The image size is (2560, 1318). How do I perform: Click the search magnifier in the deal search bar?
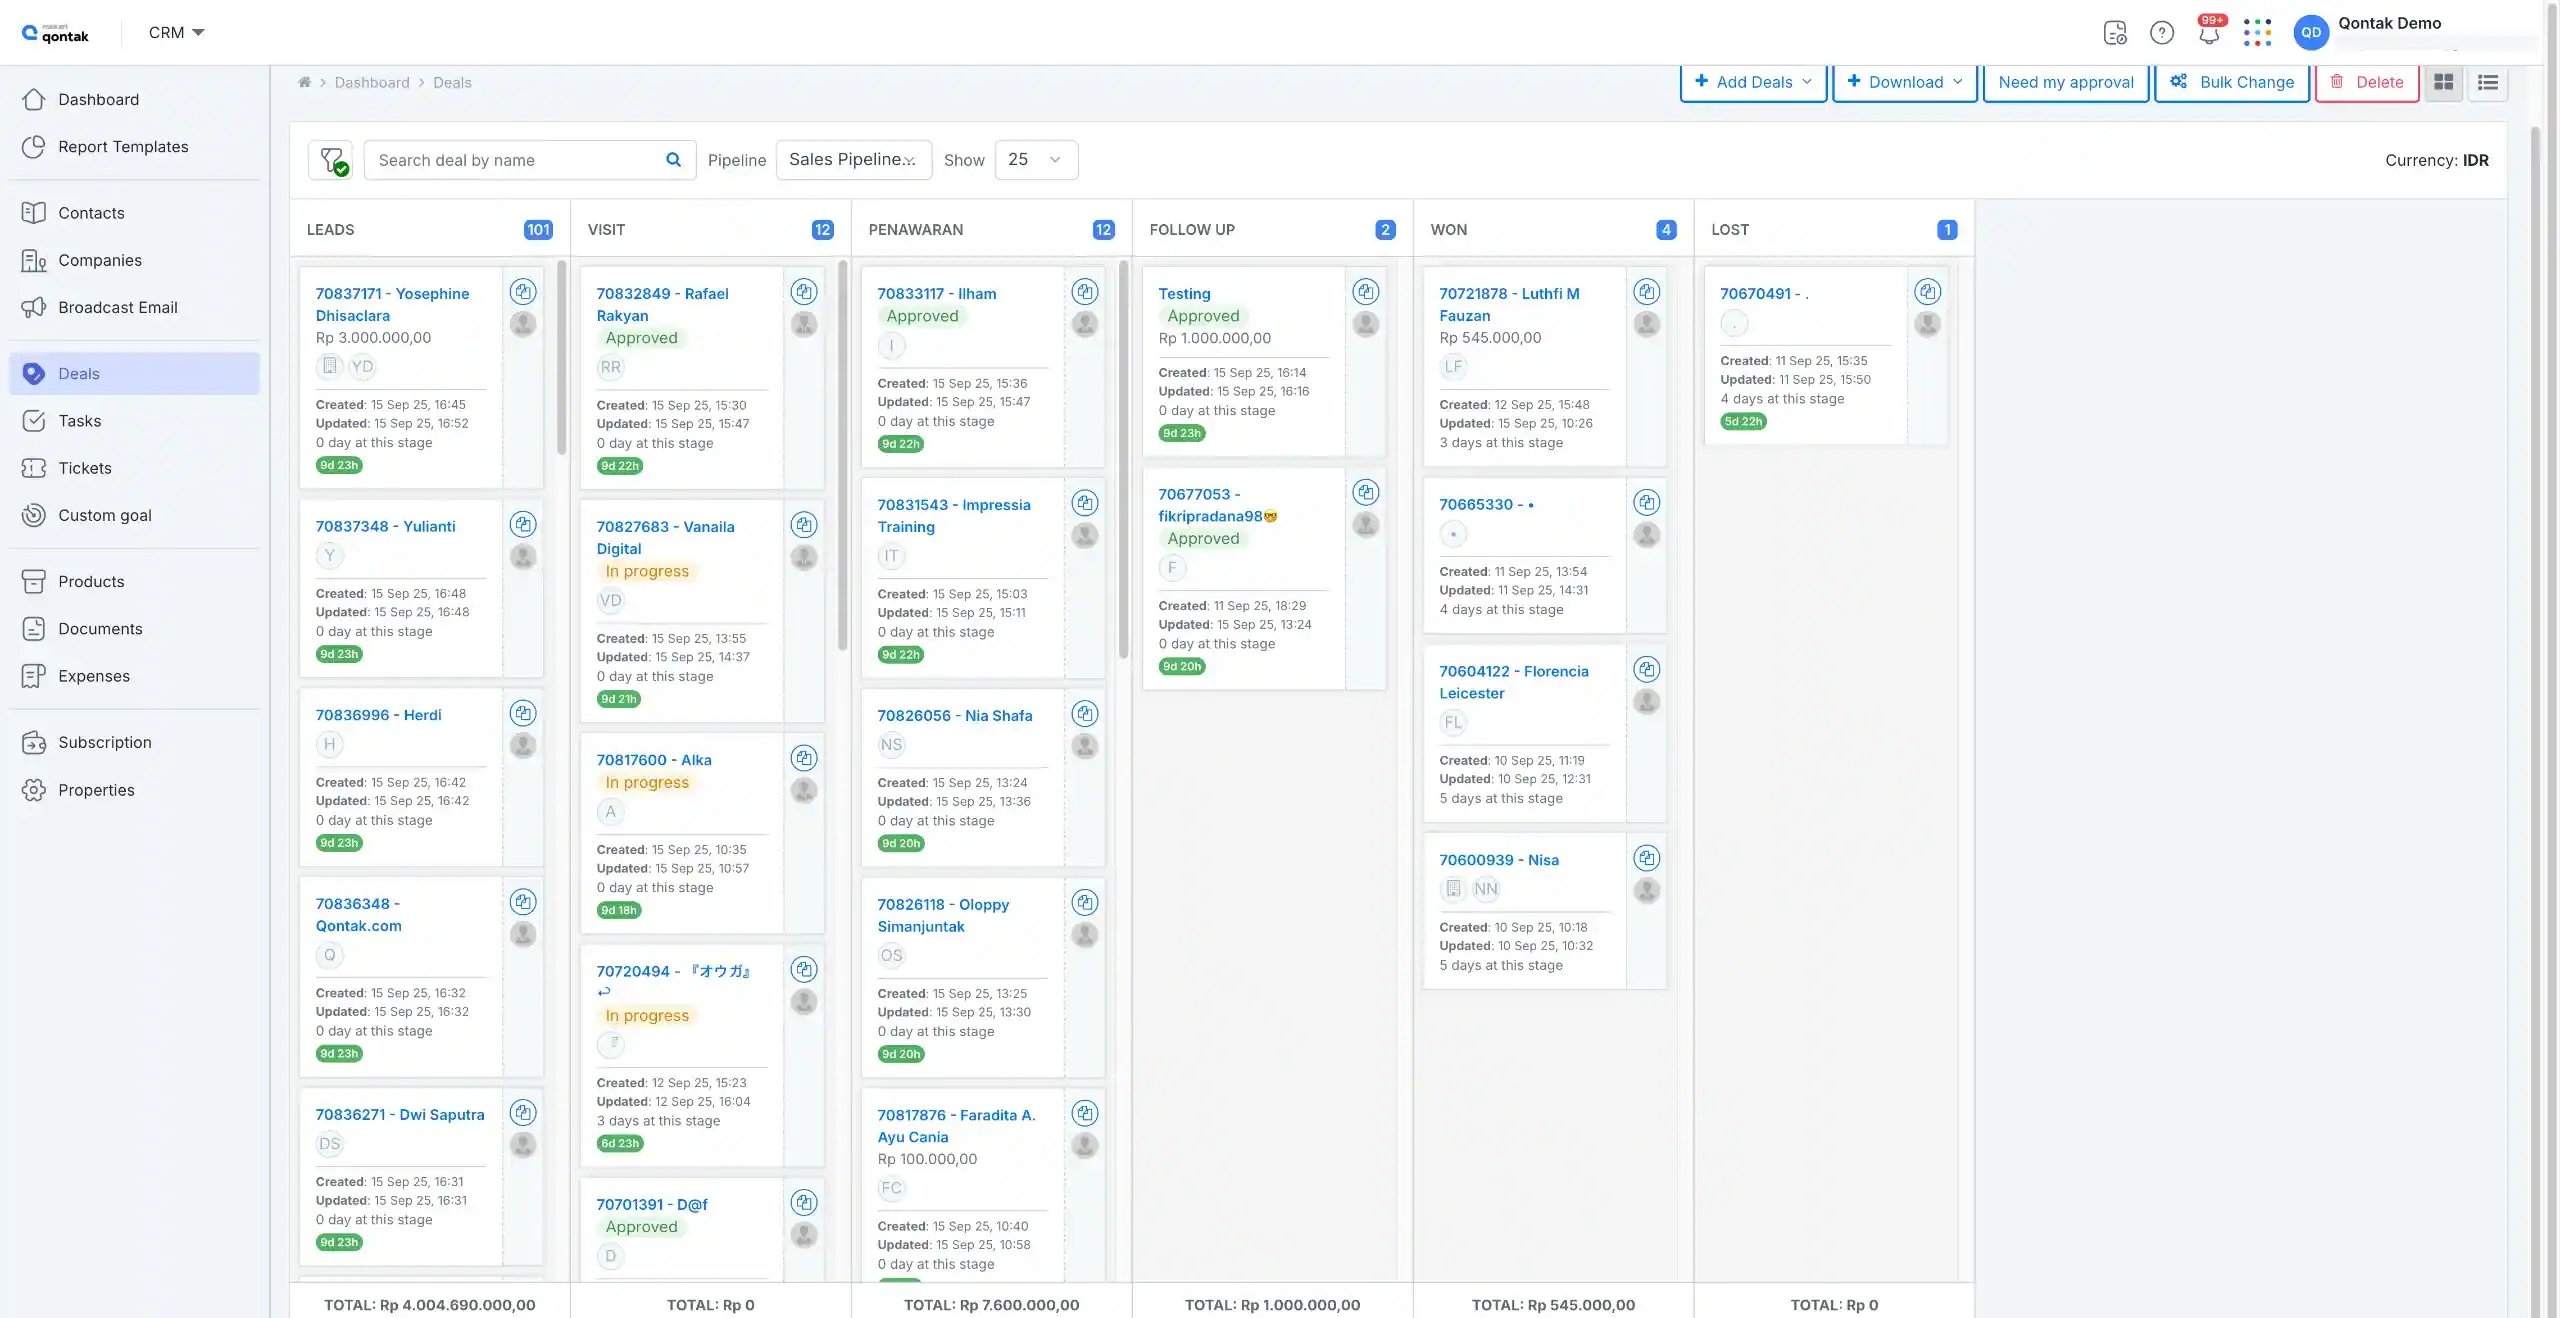[673, 160]
